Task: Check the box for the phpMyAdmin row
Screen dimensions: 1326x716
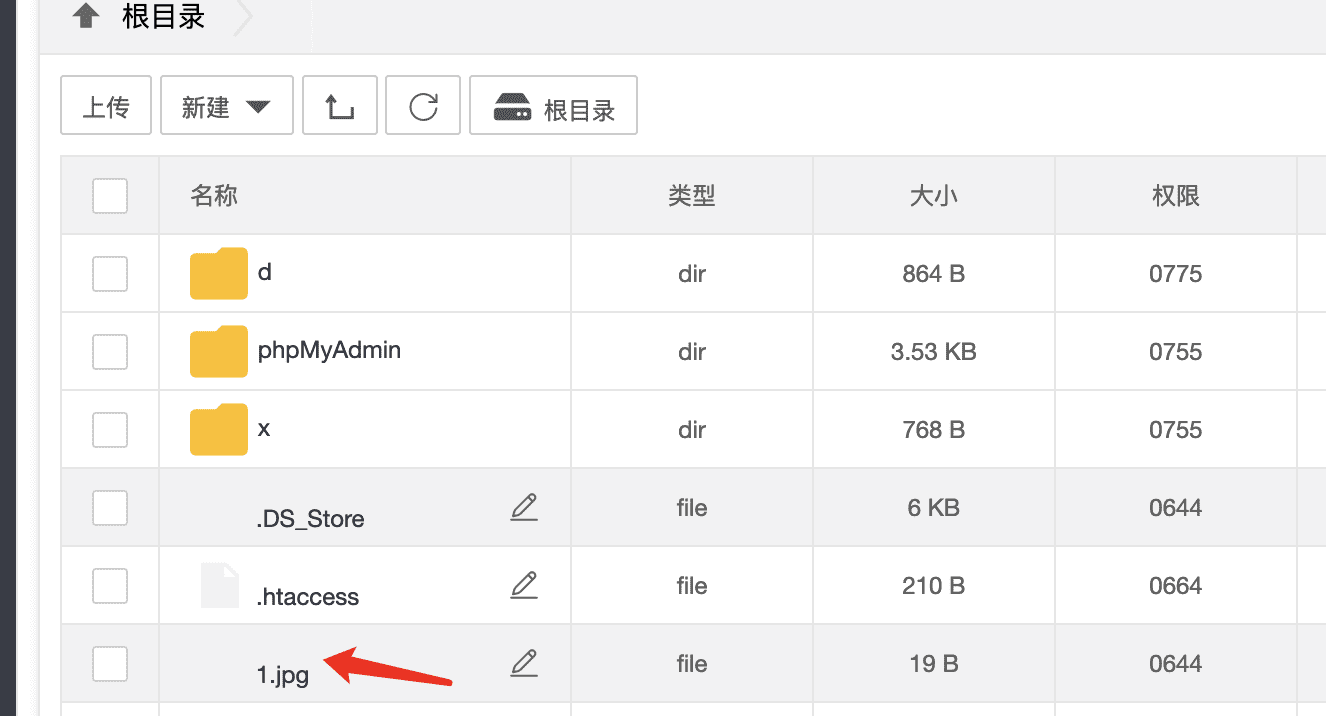Action: pyautogui.click(x=110, y=352)
